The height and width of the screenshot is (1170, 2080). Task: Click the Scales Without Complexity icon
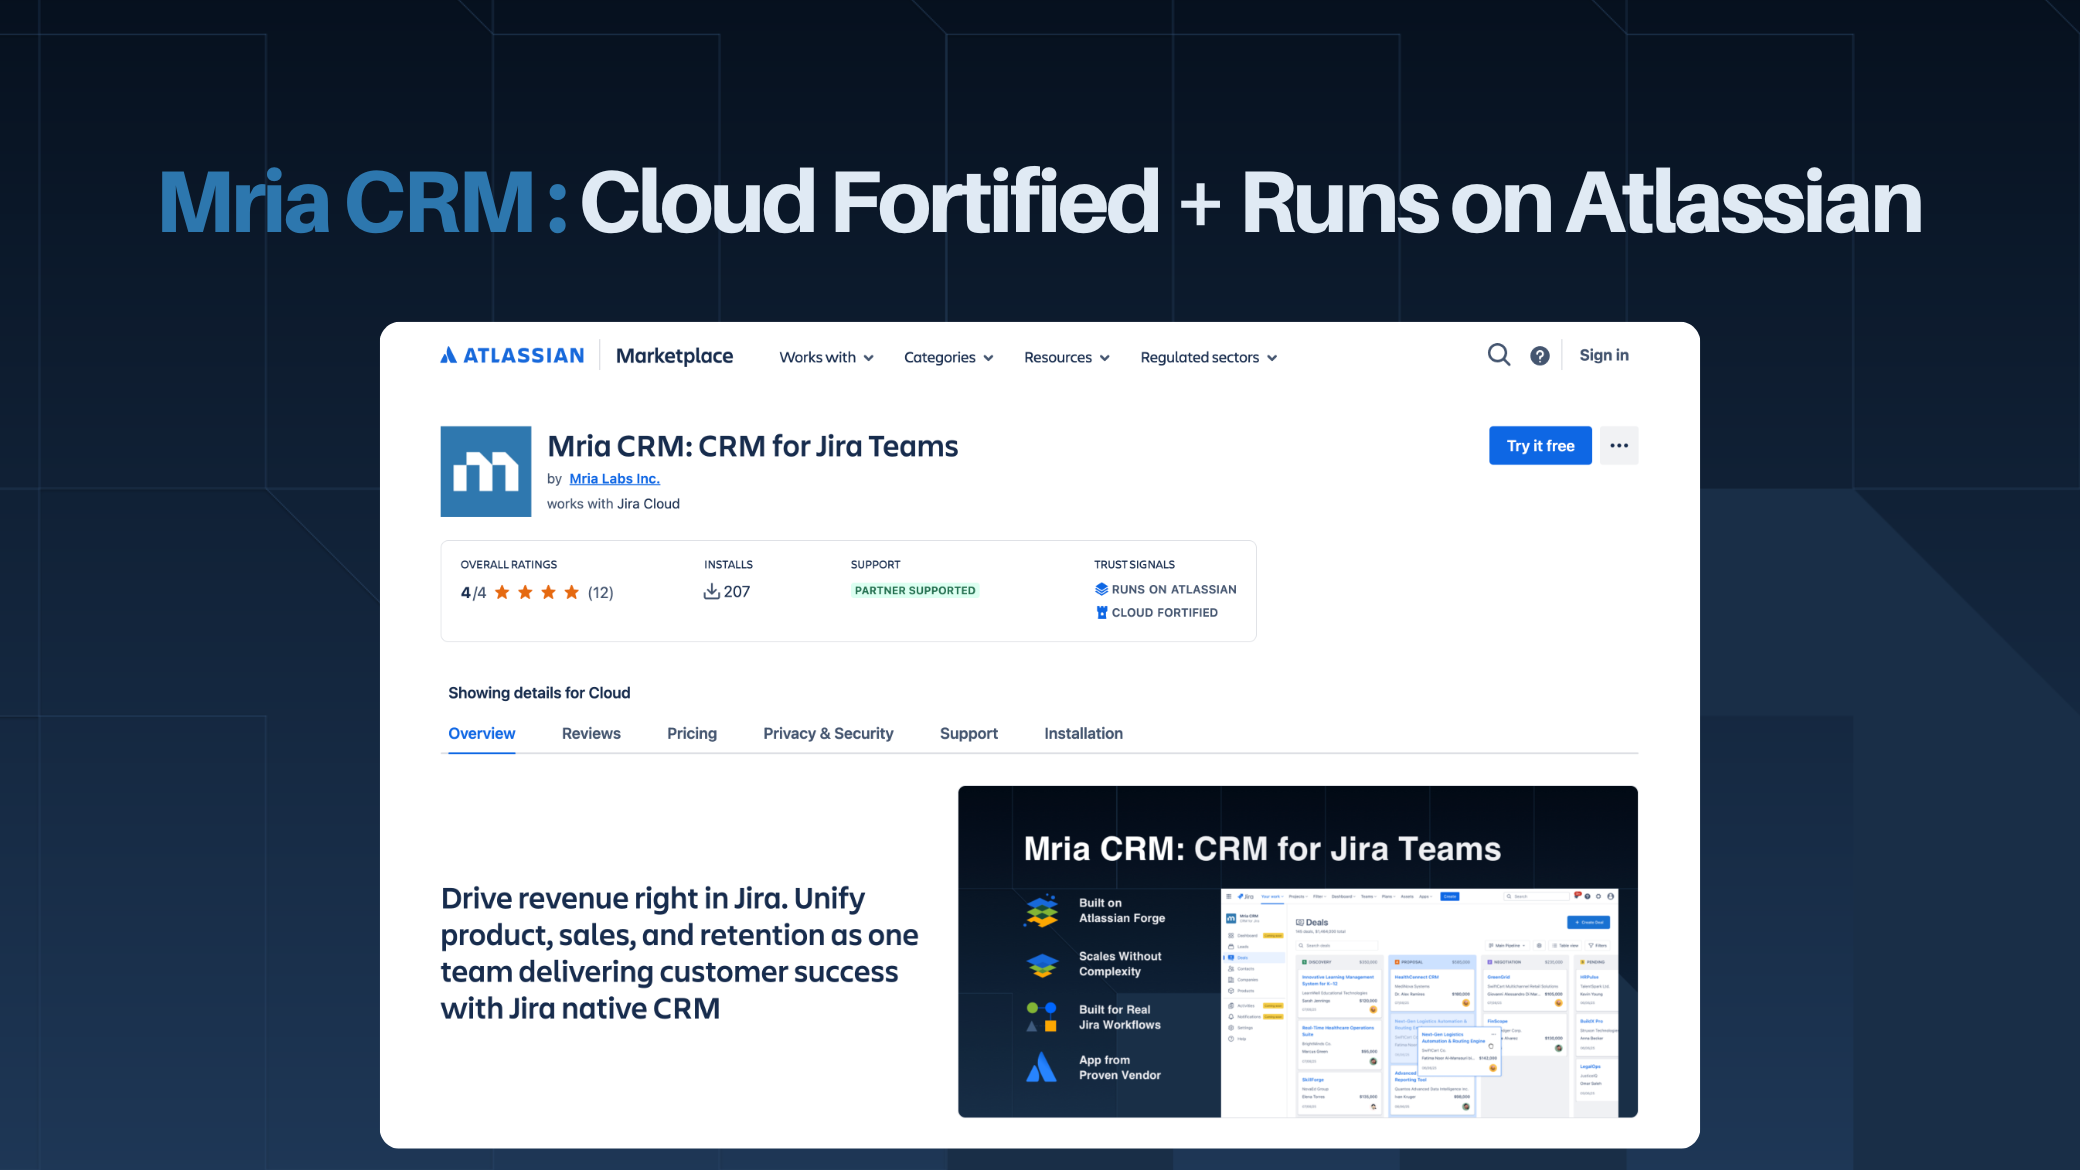1042,965
